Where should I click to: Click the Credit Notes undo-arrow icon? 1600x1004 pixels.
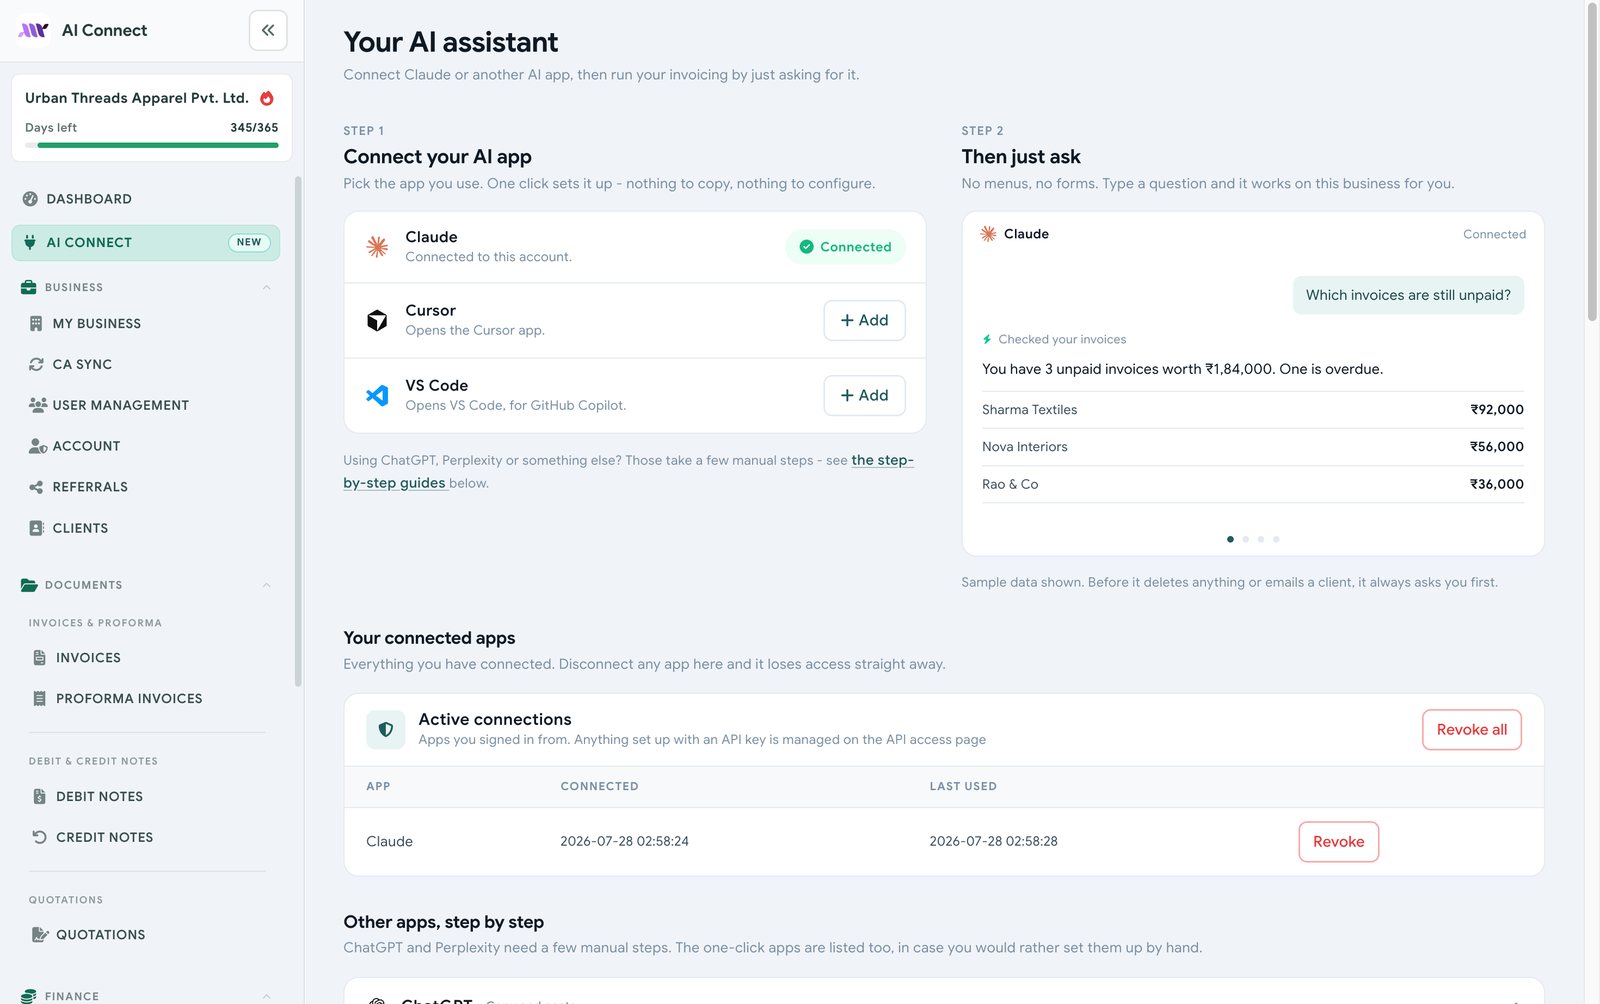[40, 837]
